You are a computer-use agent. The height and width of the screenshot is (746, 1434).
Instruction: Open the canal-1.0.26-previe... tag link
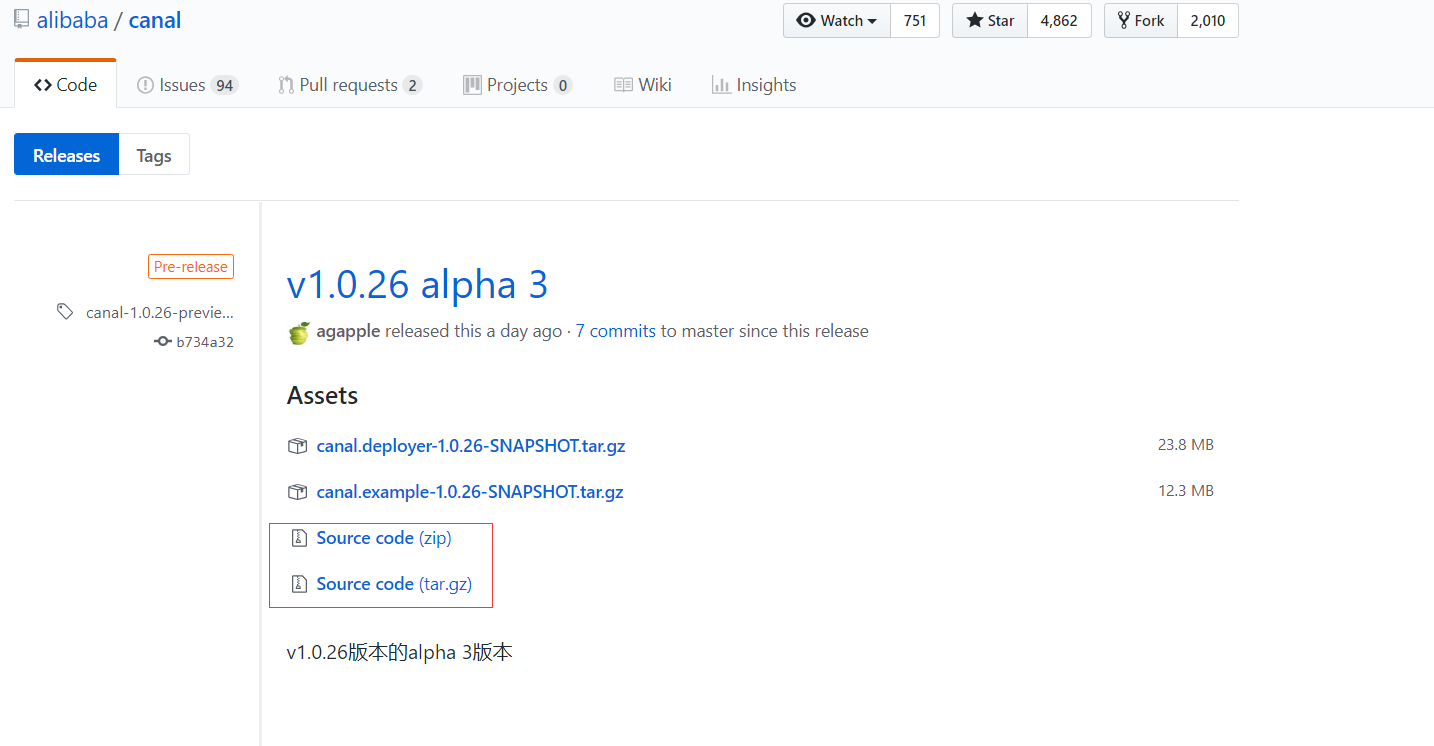(160, 312)
